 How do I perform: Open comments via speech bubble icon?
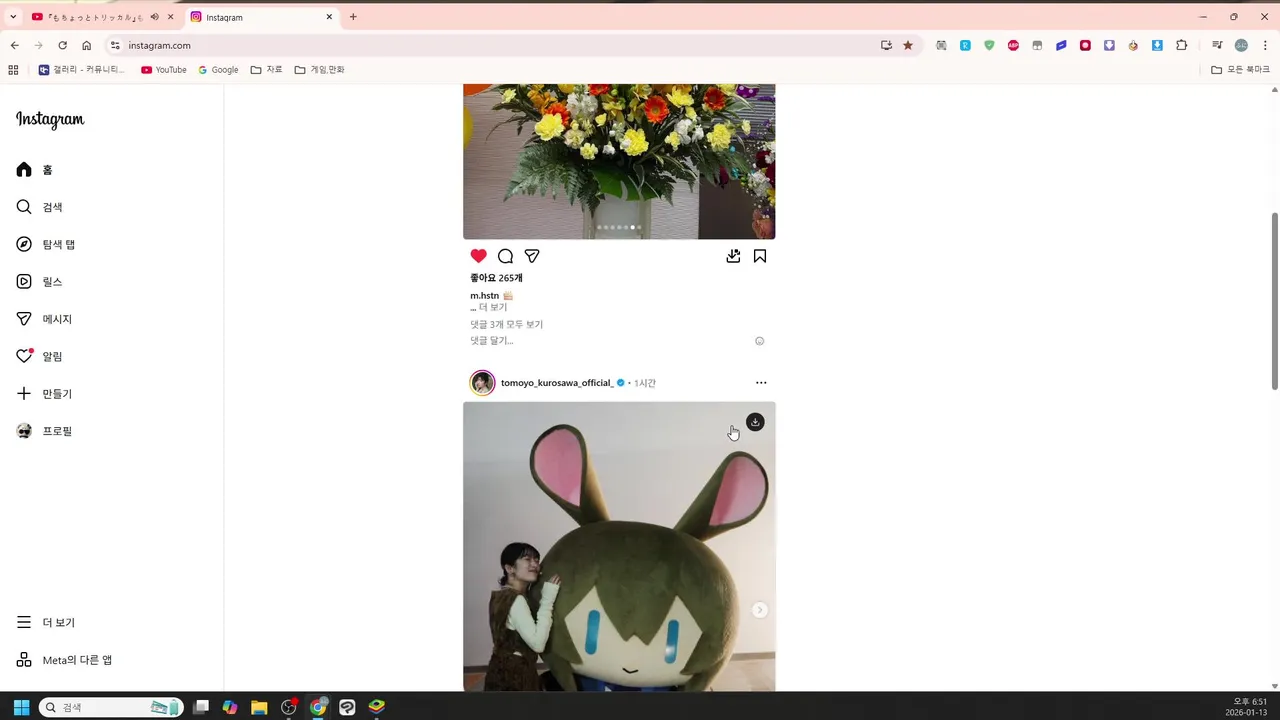point(505,256)
